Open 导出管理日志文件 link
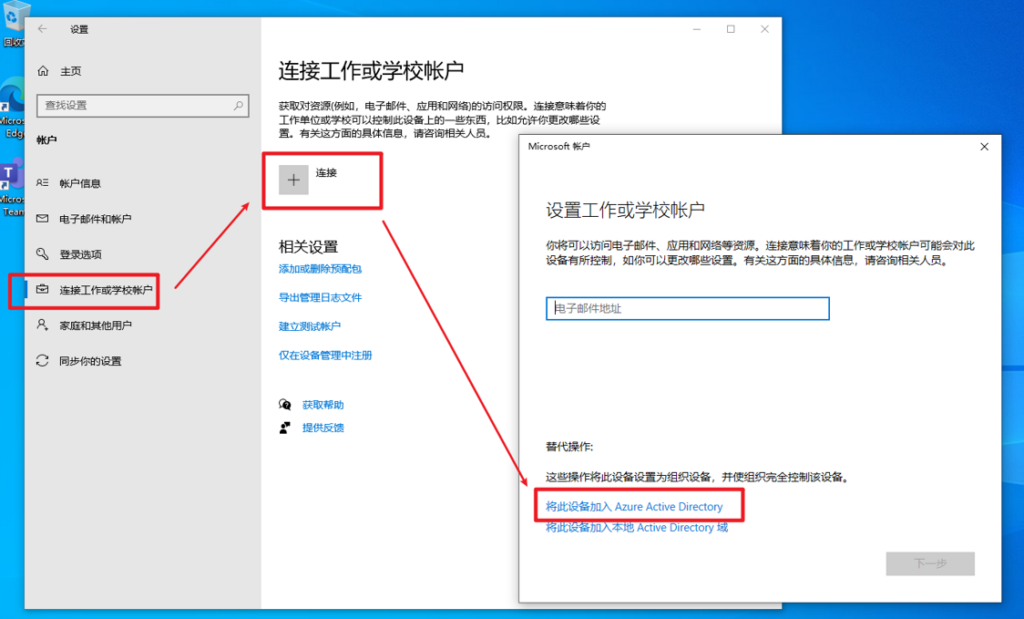The height and width of the screenshot is (619, 1024). pyautogui.click(x=320, y=298)
